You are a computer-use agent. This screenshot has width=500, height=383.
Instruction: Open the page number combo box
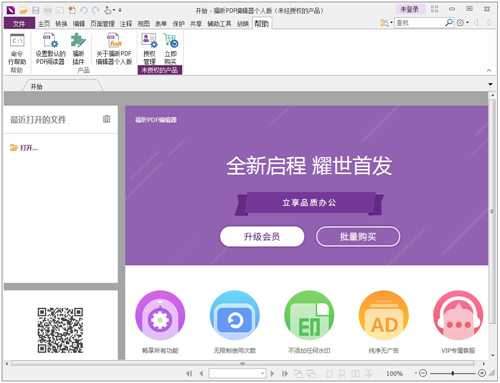[237, 373]
